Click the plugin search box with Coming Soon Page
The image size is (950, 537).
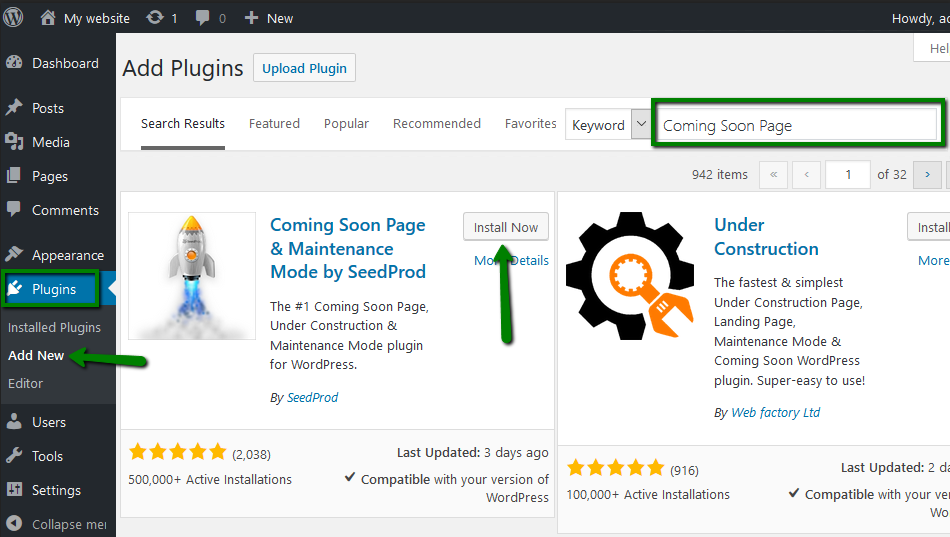(797, 125)
